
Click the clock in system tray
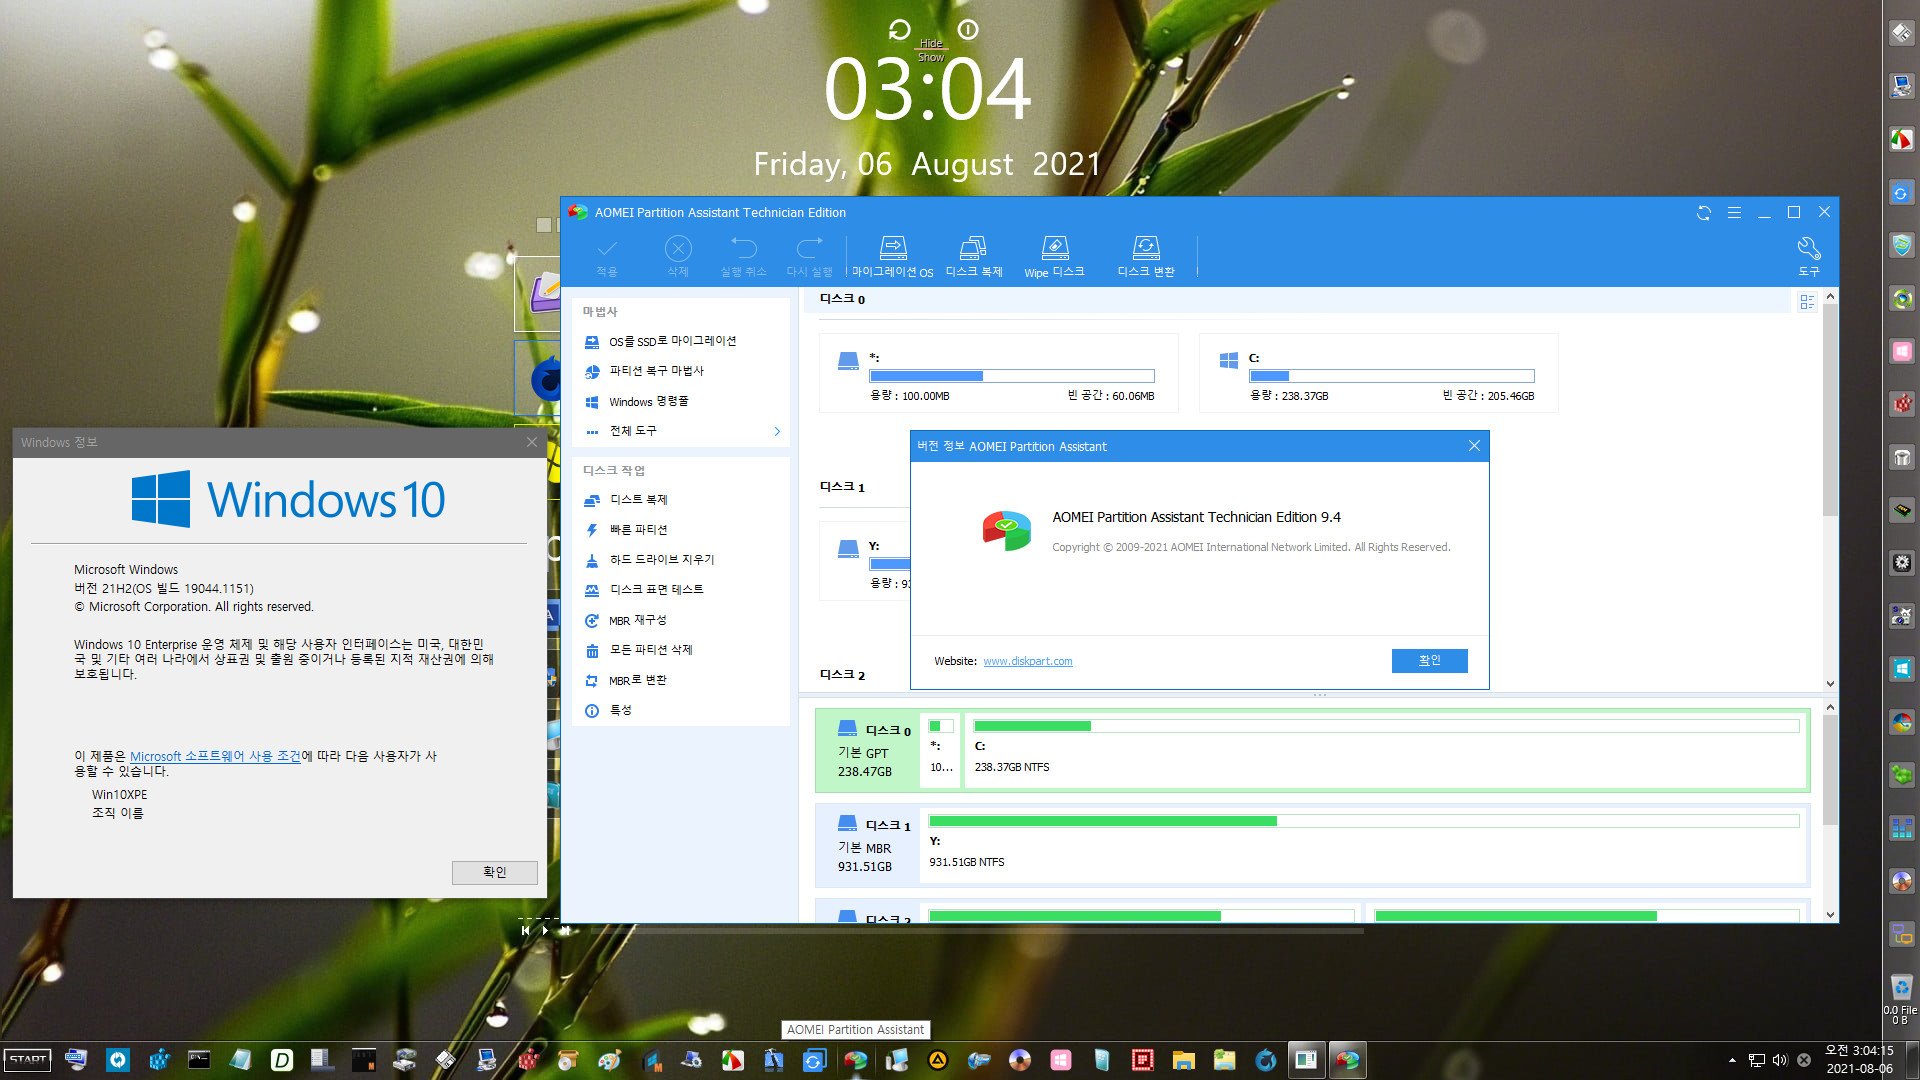pyautogui.click(x=1859, y=1059)
